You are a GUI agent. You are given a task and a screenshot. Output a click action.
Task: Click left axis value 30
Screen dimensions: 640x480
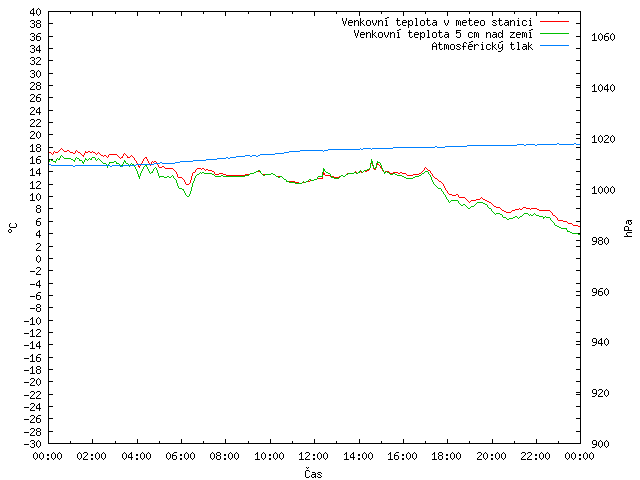[x=36, y=74]
